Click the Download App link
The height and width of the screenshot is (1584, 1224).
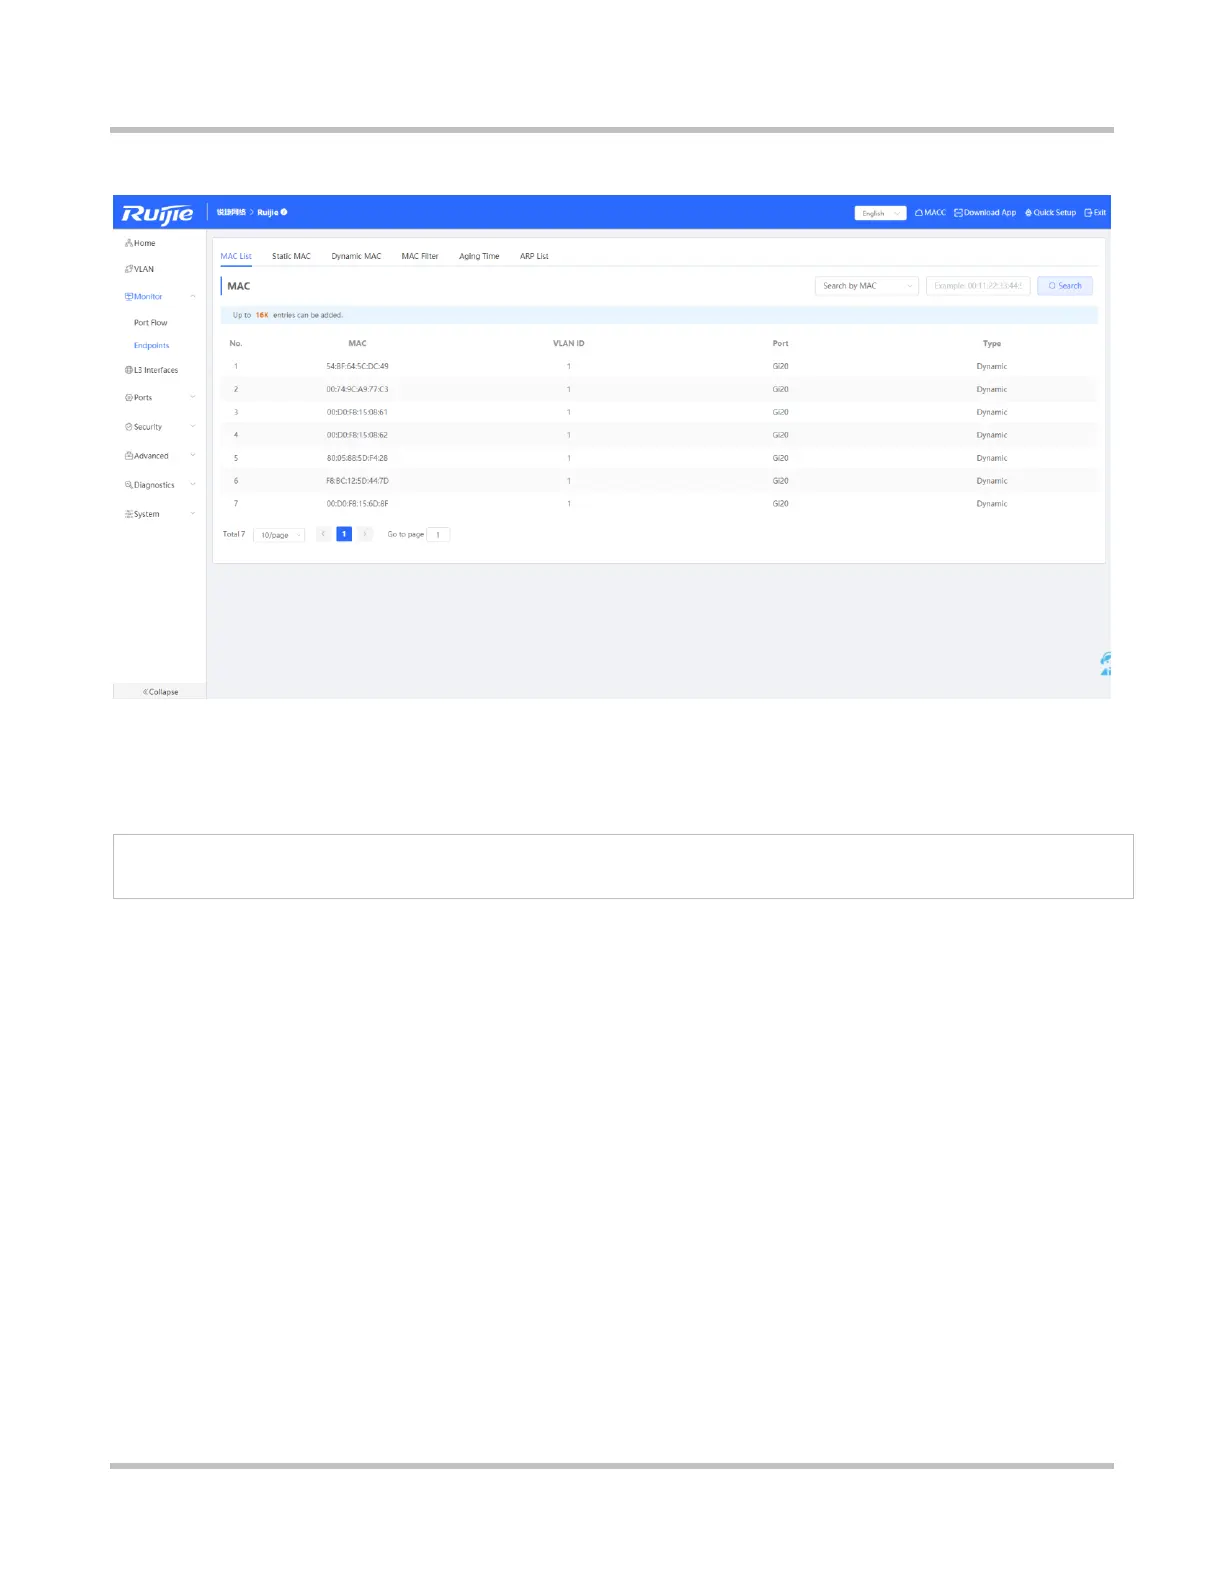(x=985, y=213)
